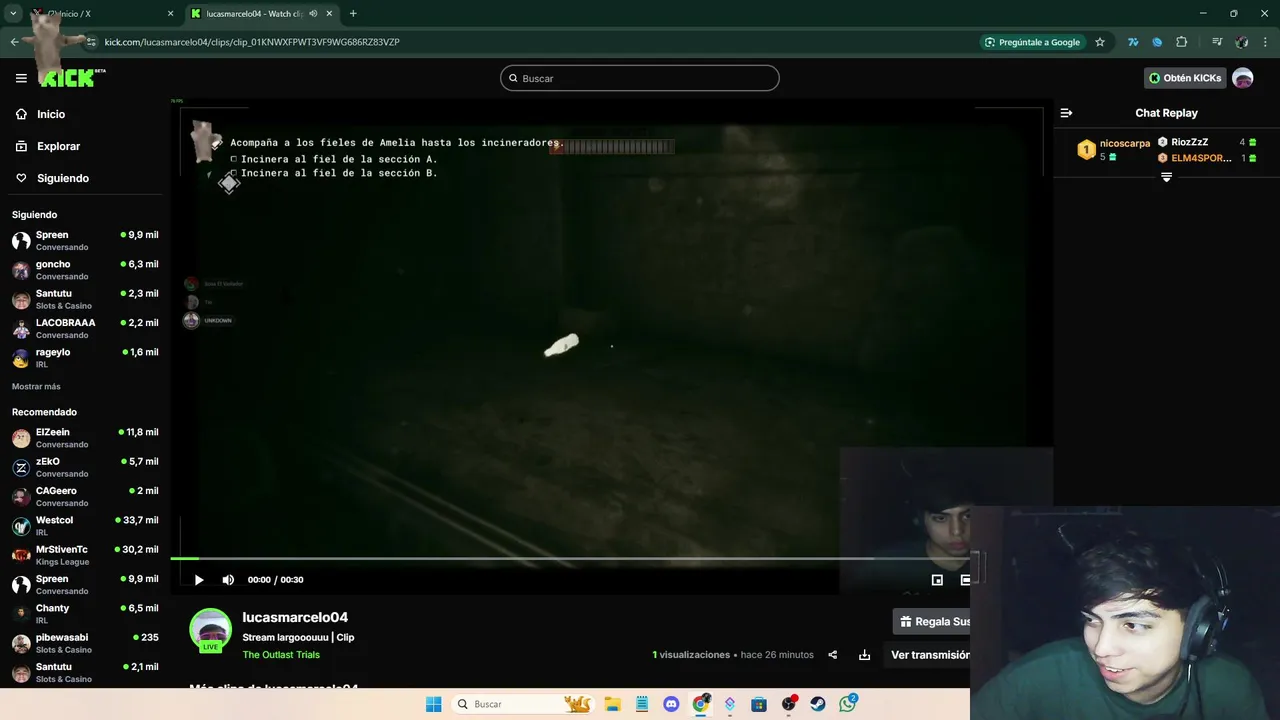Open rageylo channel in sidebar
Viewport: 1280px width, 720px height.
(x=85, y=358)
